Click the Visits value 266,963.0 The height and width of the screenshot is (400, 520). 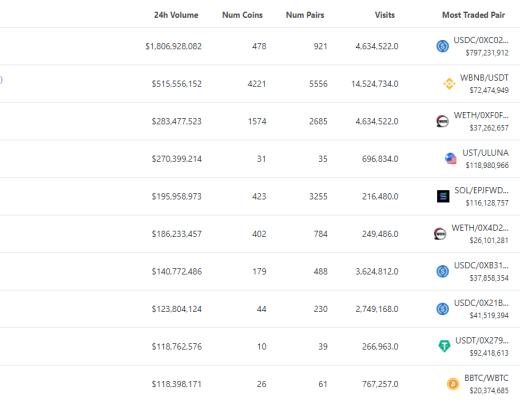coord(380,346)
